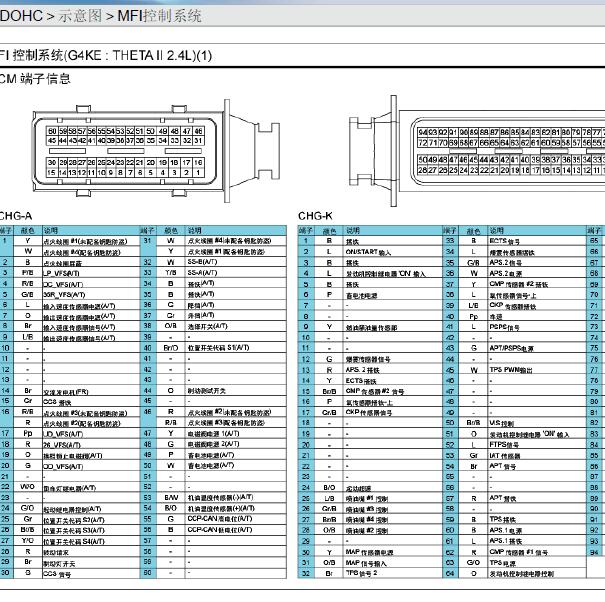Select the MFI控制系统 breadcrumb entry
The width and height of the screenshot is (605, 602).
coord(159,16)
